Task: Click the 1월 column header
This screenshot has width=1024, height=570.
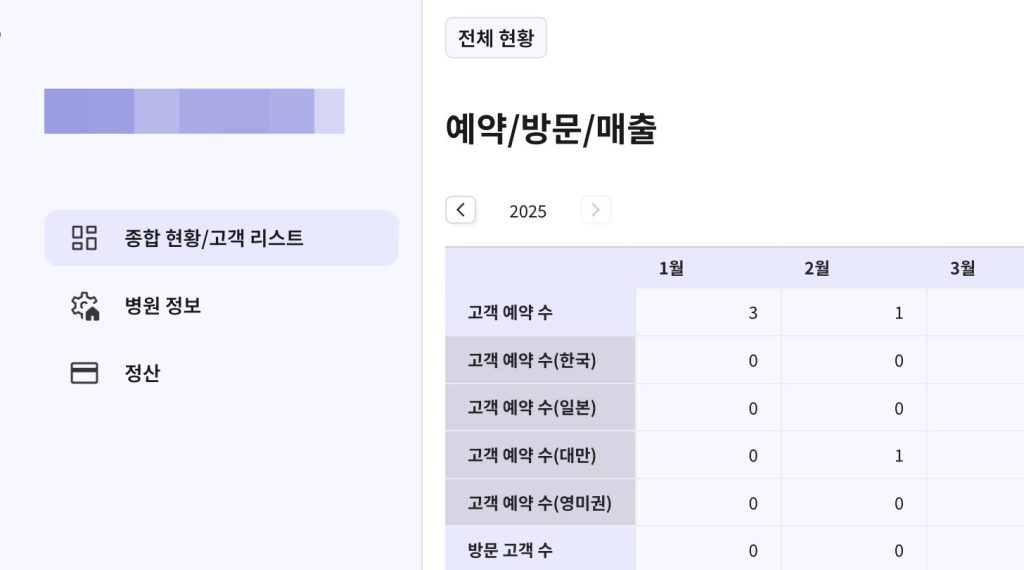Action: (x=671, y=268)
